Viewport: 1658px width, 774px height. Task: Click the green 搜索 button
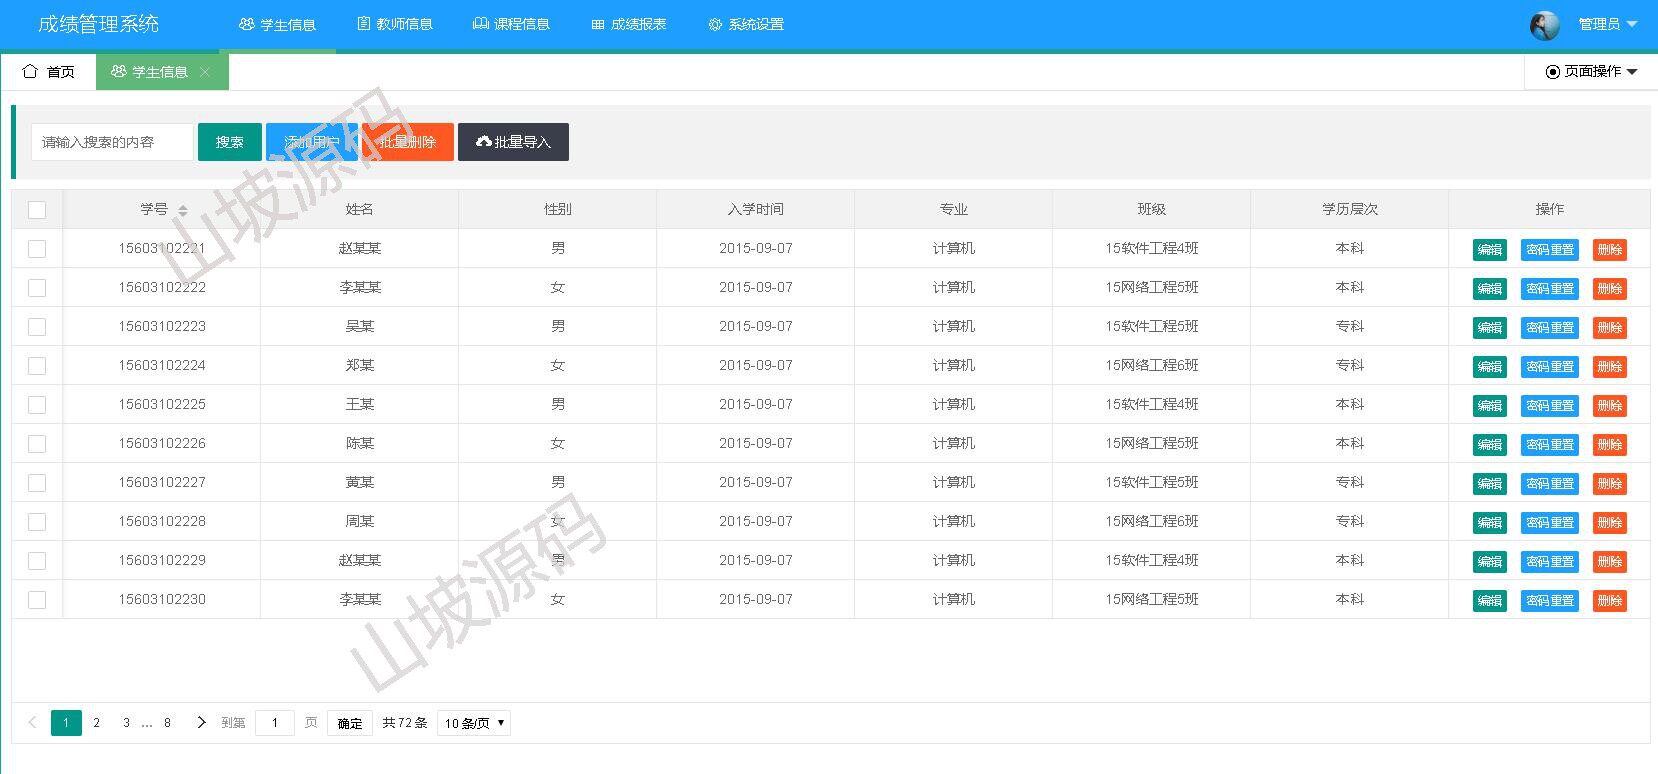[x=230, y=142]
